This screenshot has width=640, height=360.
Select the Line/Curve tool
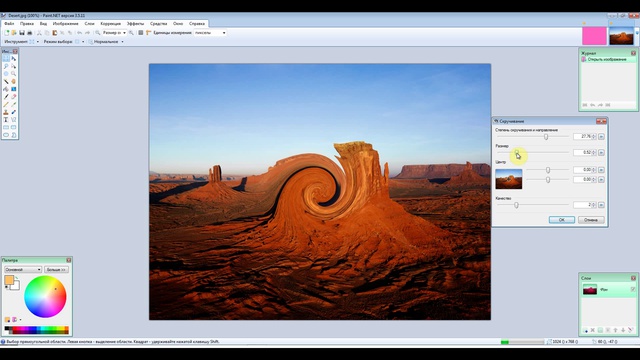click(x=13, y=120)
